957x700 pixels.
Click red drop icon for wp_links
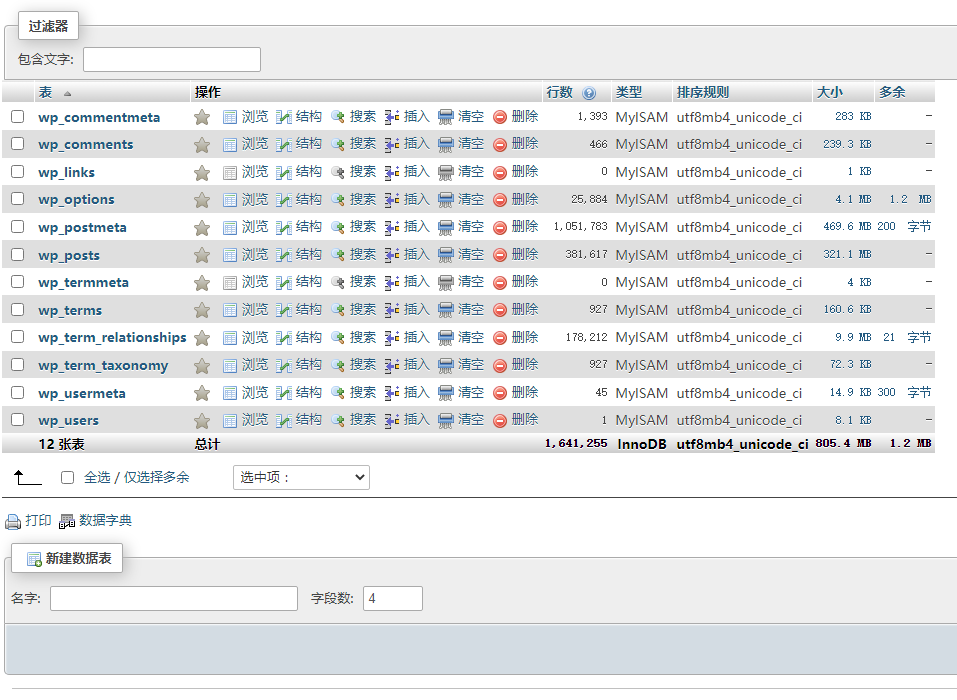(500, 173)
